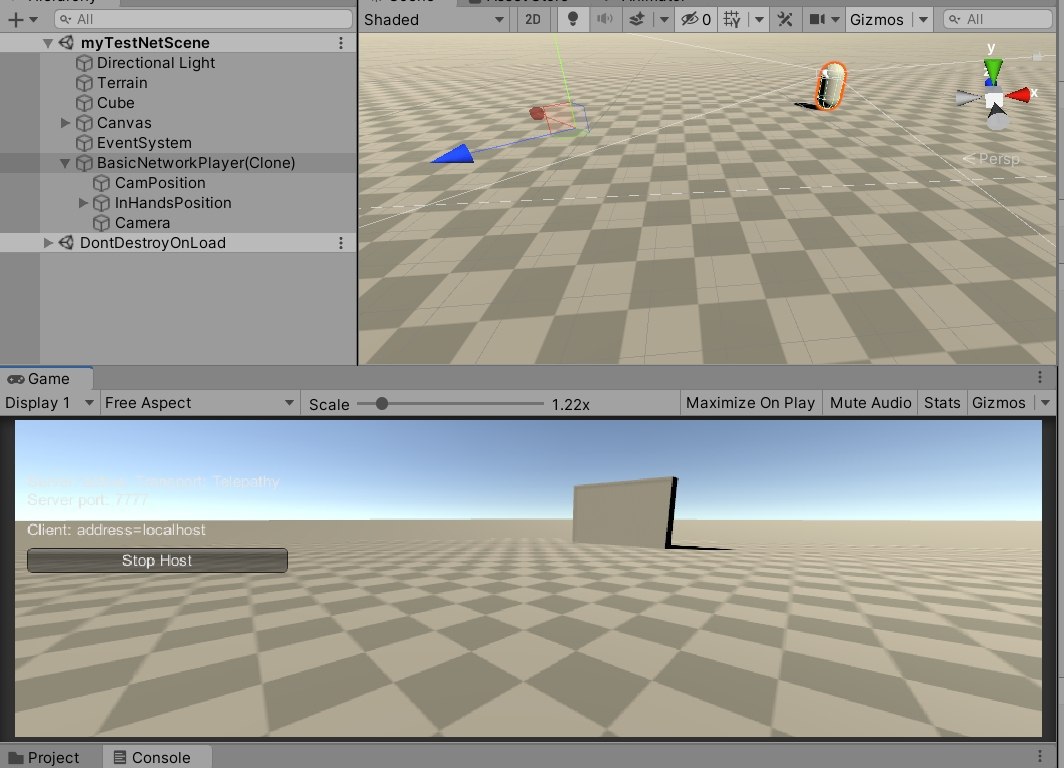Expand the InHandsPosition object

click(x=83, y=203)
